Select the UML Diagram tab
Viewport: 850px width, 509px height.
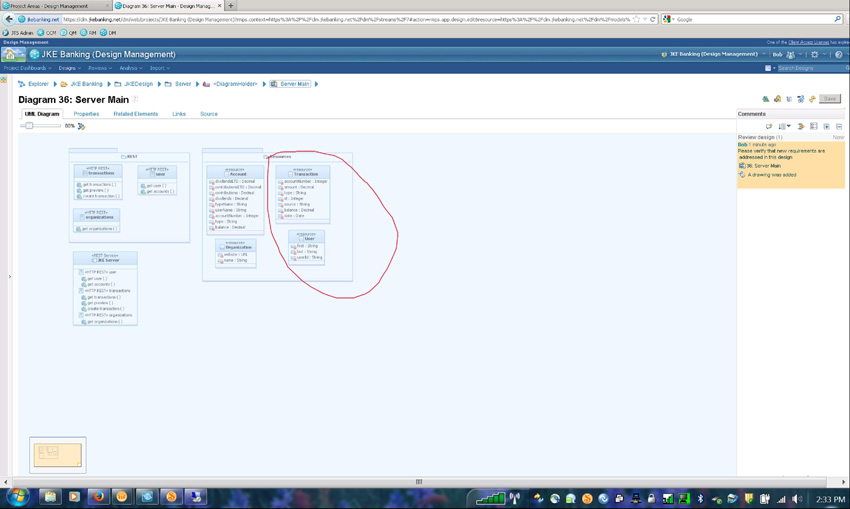coord(42,114)
